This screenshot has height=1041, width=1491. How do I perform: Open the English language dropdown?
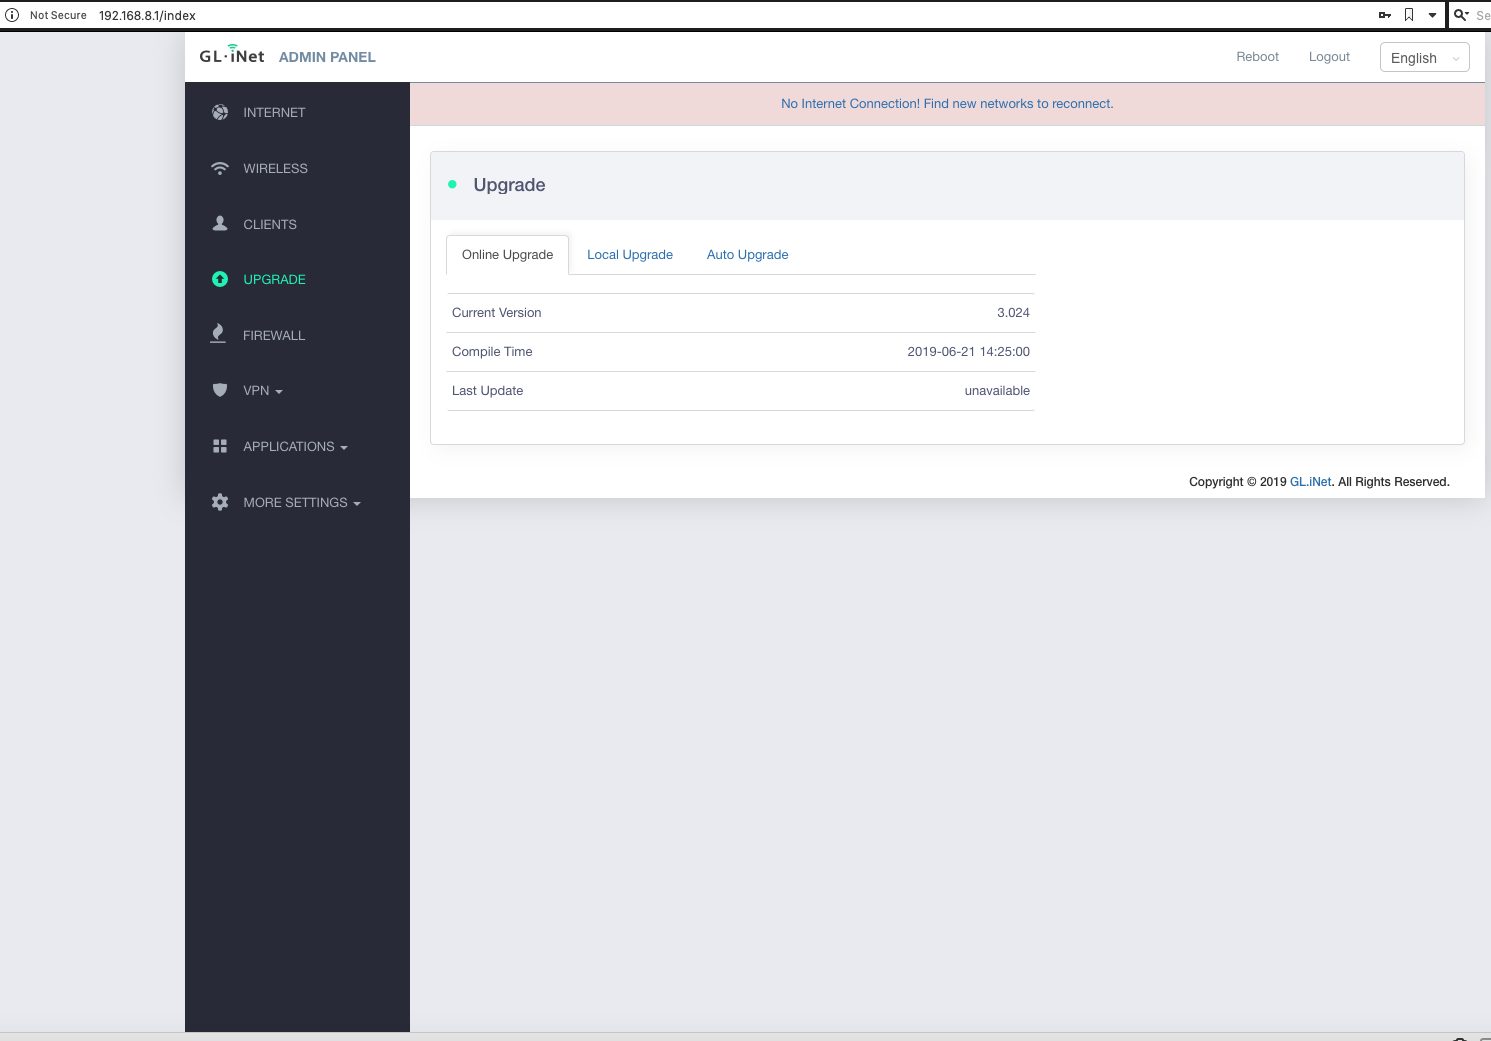click(x=1424, y=58)
